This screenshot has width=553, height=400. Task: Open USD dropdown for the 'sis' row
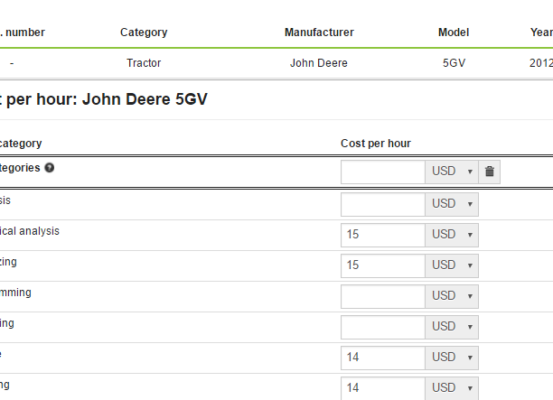click(x=452, y=204)
